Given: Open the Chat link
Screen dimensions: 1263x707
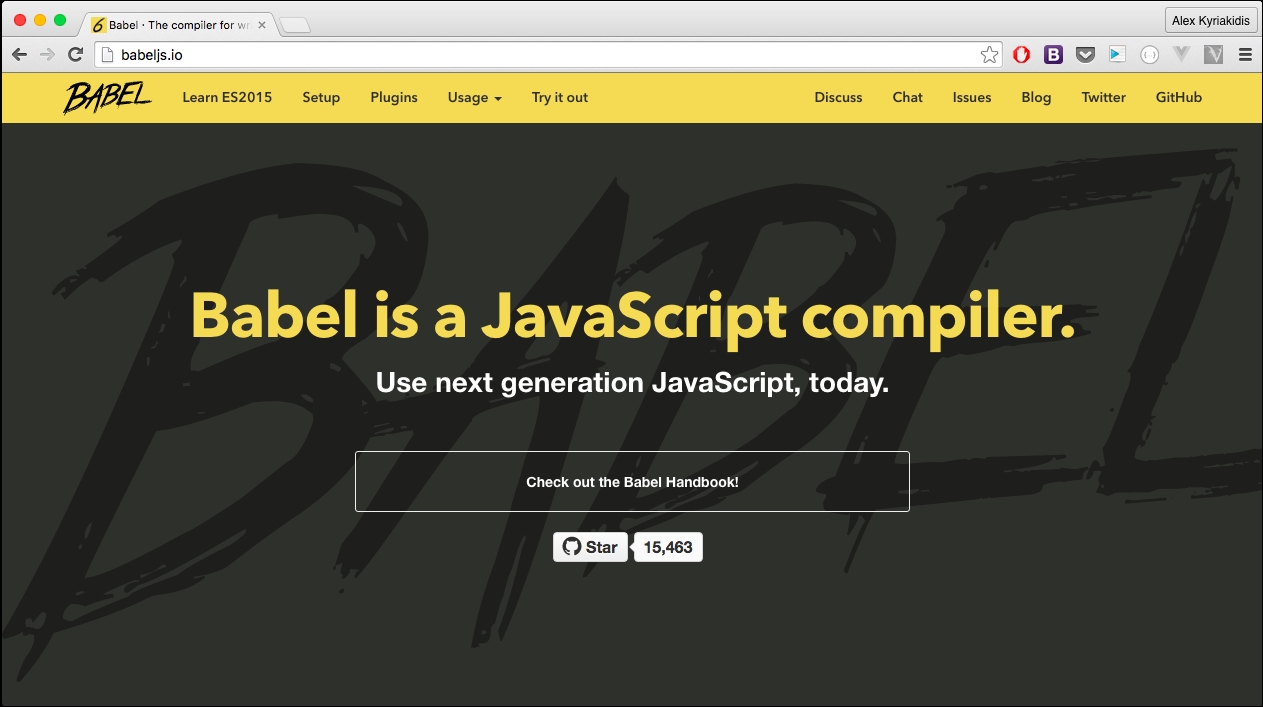Looking at the screenshot, I should tap(908, 97).
